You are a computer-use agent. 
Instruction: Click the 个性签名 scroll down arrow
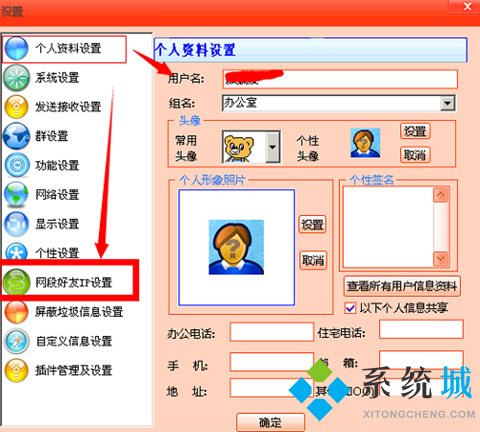(x=441, y=258)
